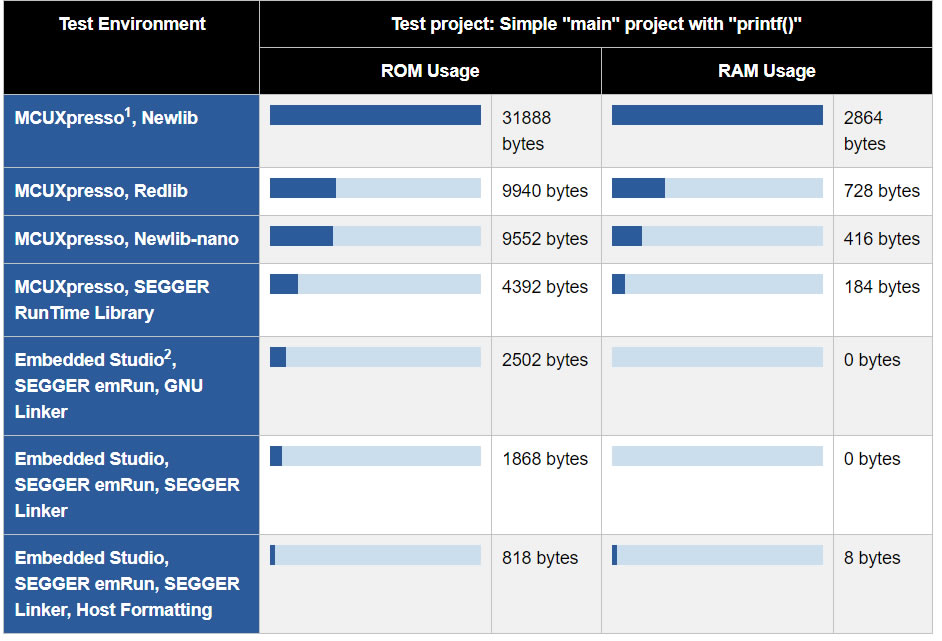Select the "MCUXpresso, Newlib-nano" row label

(127, 239)
